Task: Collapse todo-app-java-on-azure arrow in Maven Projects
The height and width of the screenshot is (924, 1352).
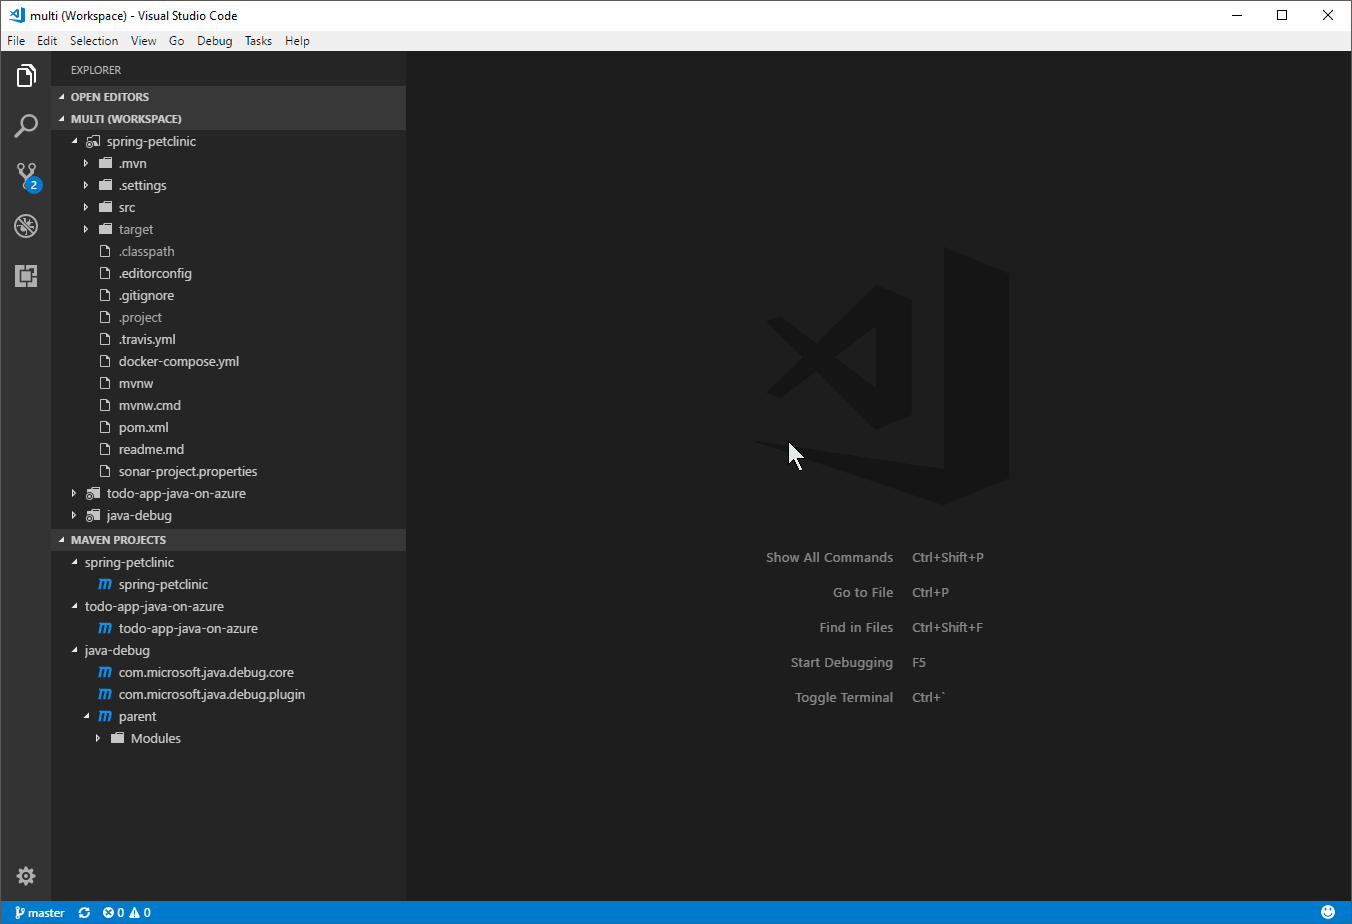Action: point(74,606)
